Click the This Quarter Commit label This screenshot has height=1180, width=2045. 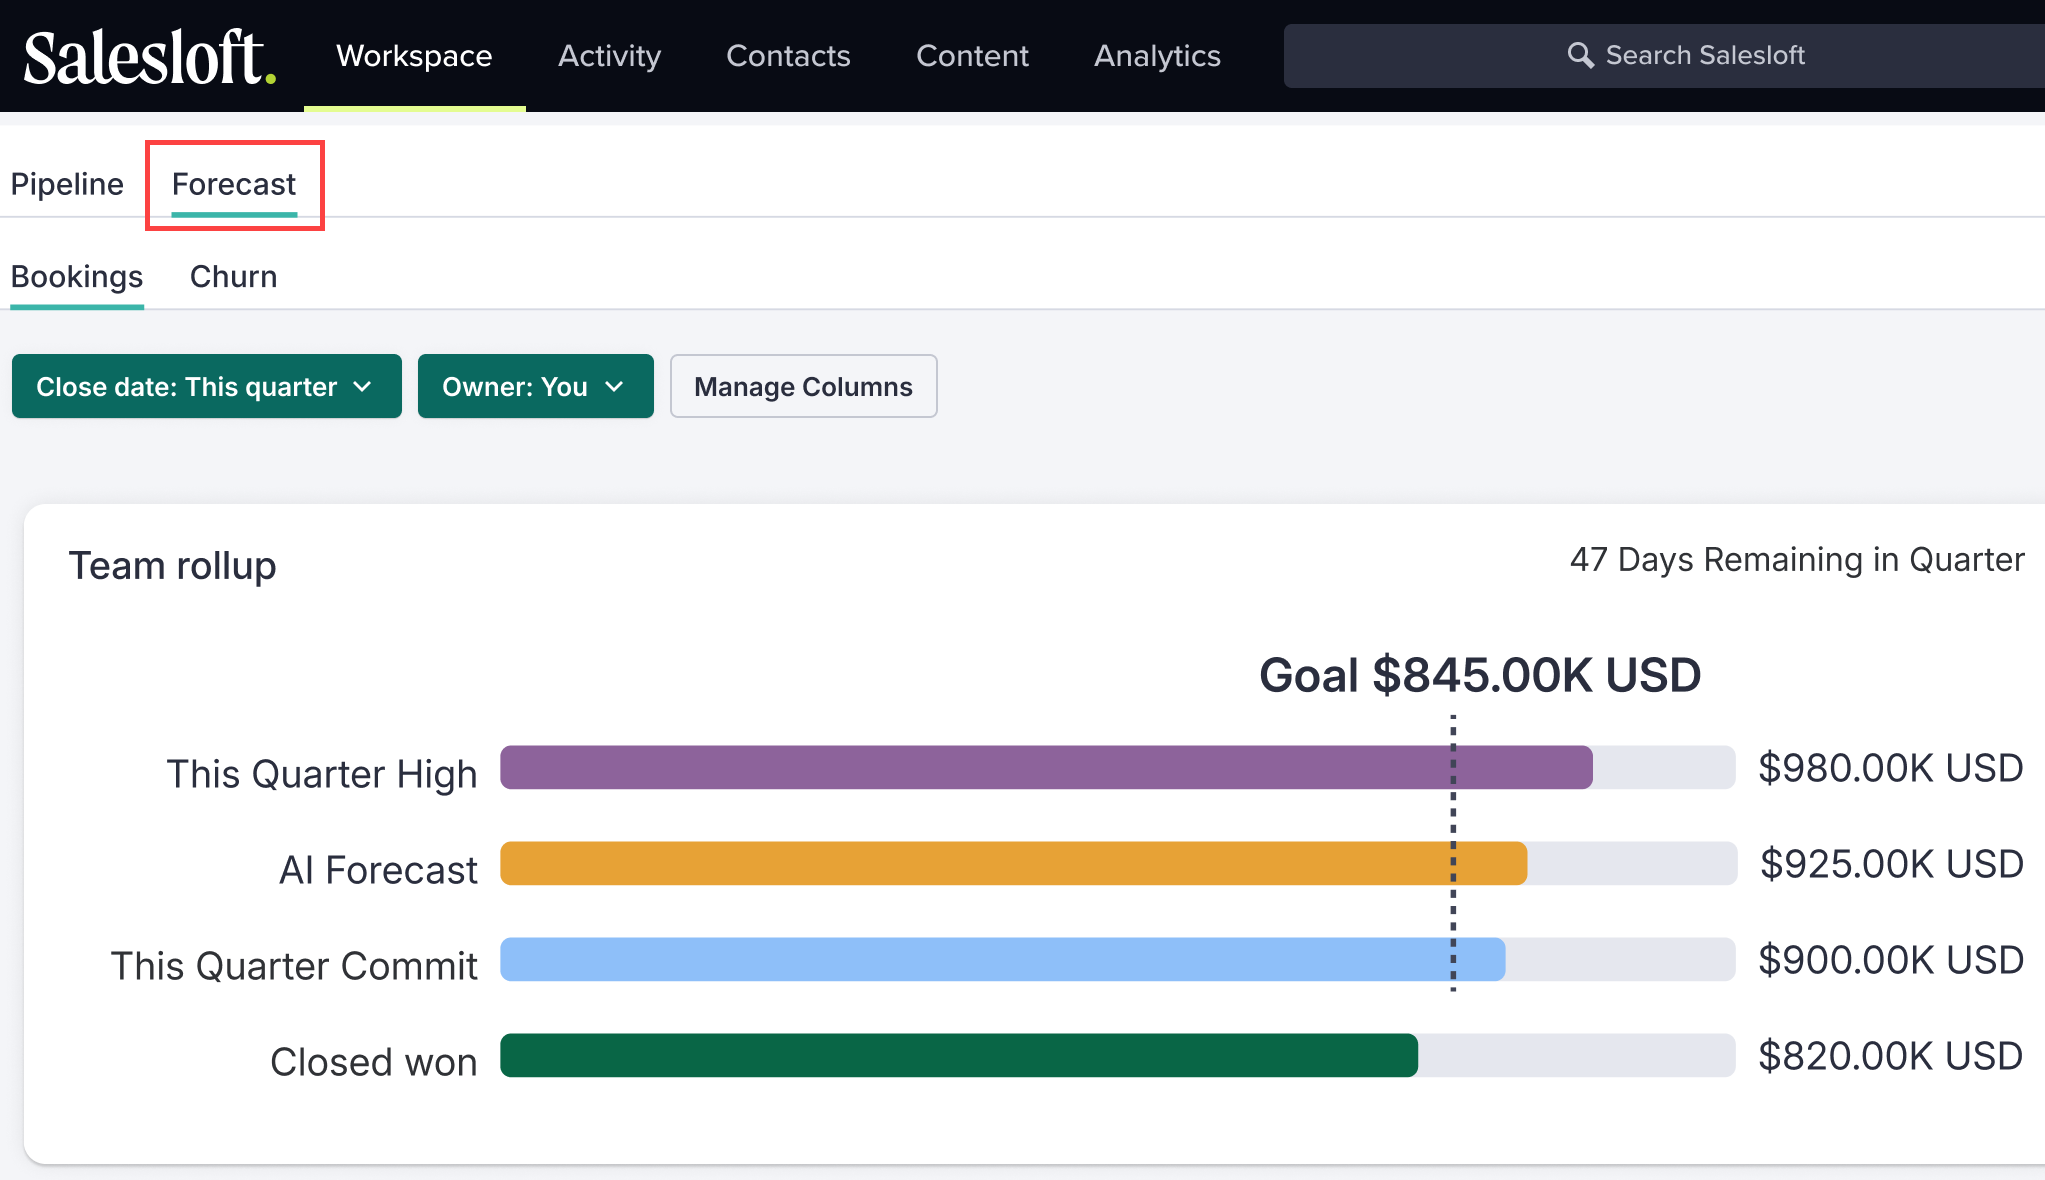tap(294, 966)
